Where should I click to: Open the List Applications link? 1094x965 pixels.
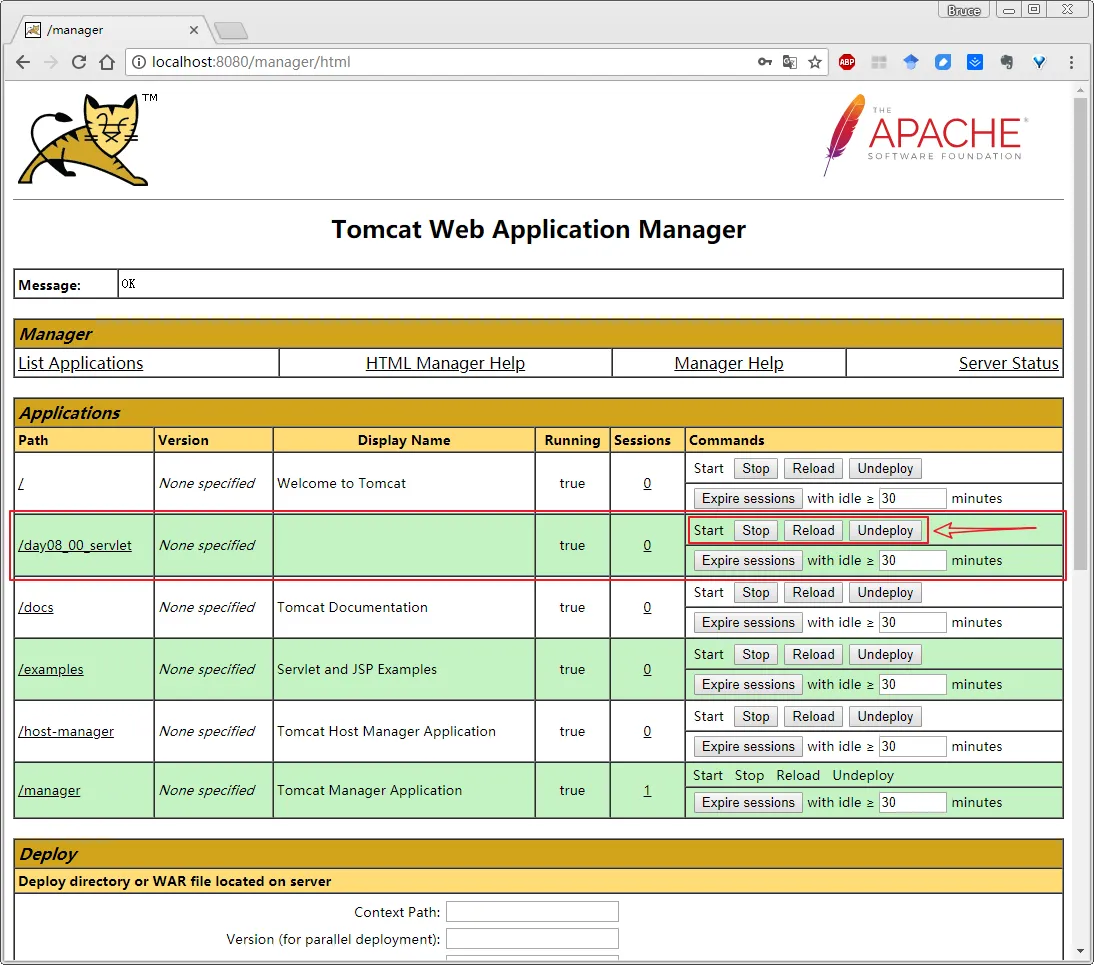pos(81,364)
